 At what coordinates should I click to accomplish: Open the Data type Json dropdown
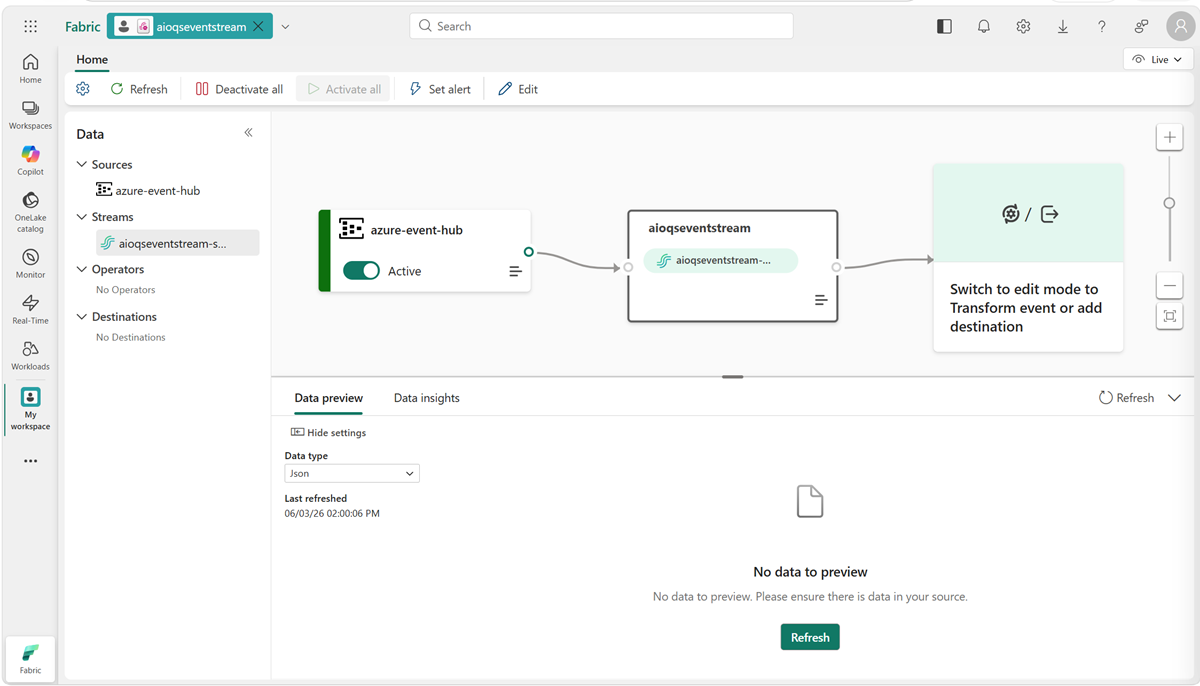tap(352, 474)
